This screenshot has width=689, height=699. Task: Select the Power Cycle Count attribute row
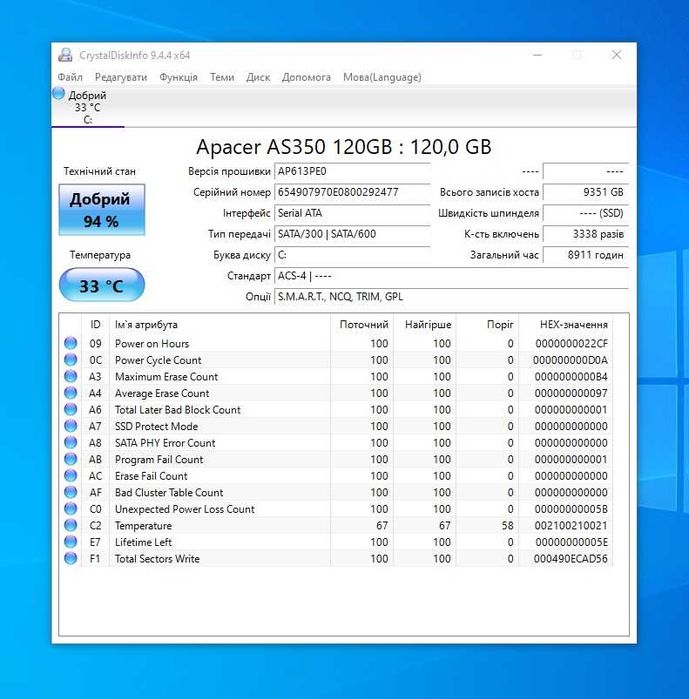336,360
